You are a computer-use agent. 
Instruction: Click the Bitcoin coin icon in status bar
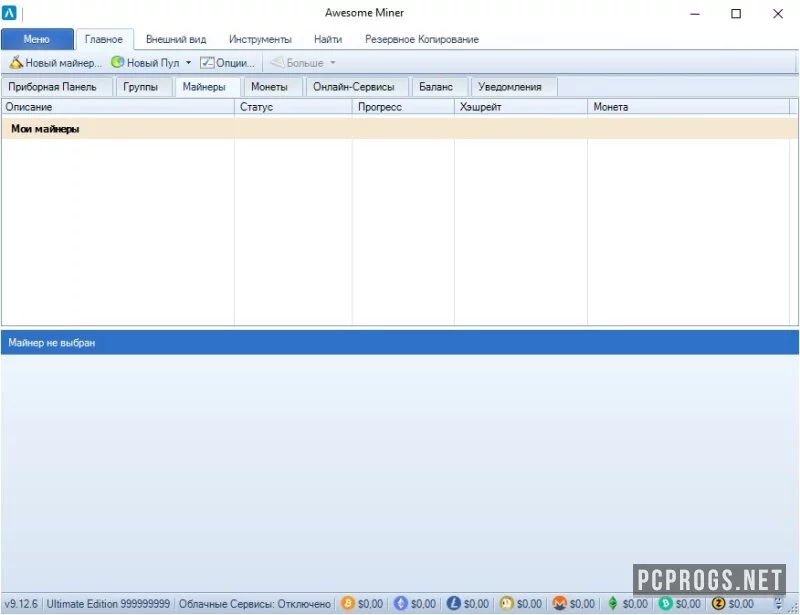(347, 604)
